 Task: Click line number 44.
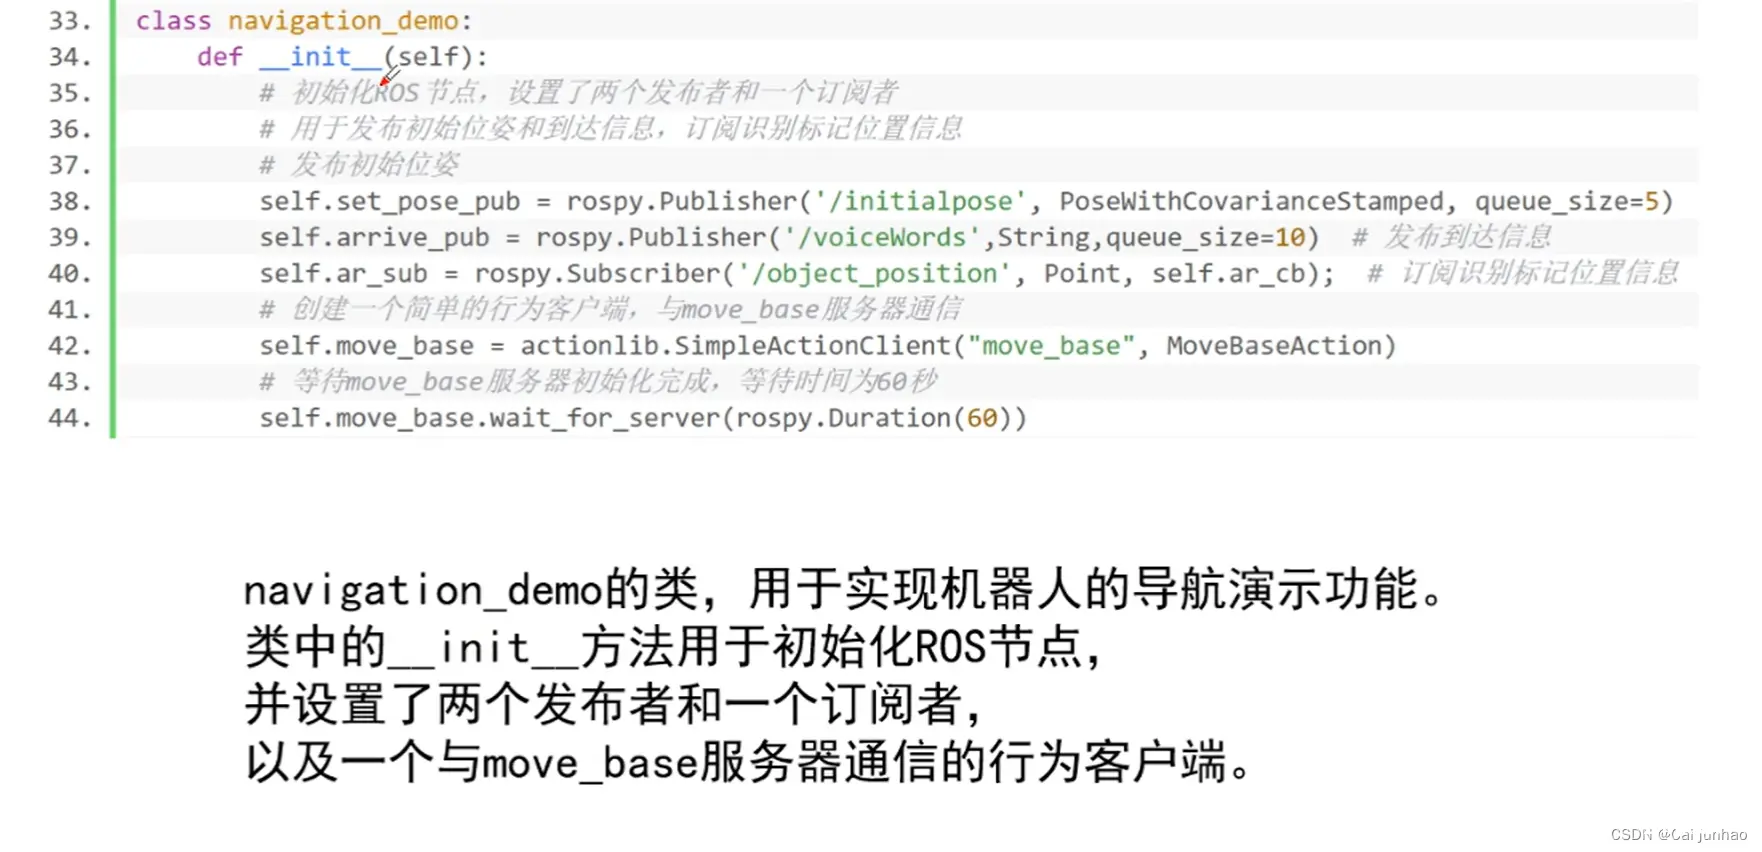[69, 417]
